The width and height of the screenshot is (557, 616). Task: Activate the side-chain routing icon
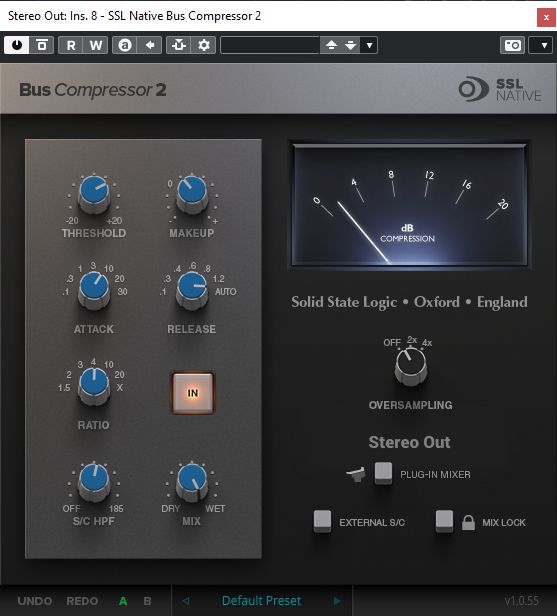[179, 45]
